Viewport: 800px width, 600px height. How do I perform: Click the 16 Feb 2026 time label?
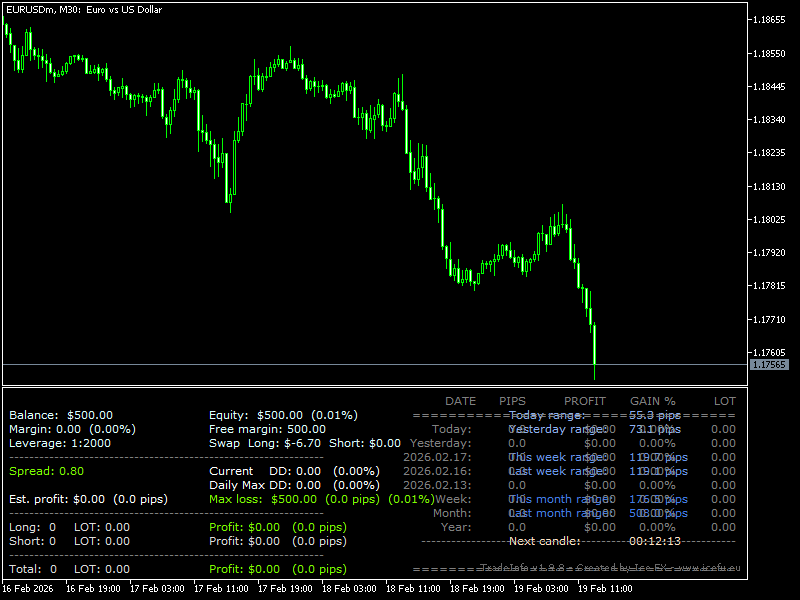coord(28,589)
